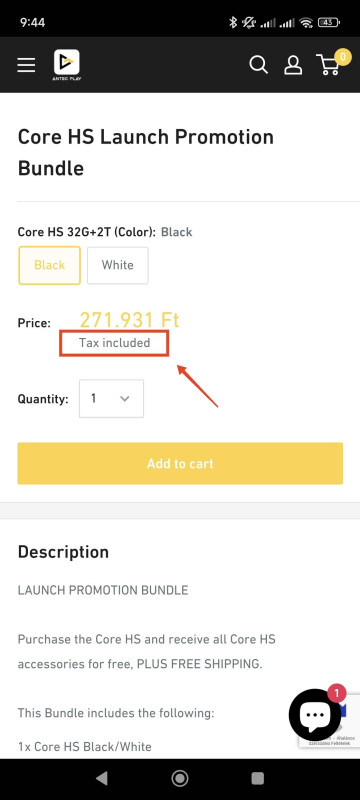Open the search magnifier icon
The image size is (360, 800).
coord(259,65)
